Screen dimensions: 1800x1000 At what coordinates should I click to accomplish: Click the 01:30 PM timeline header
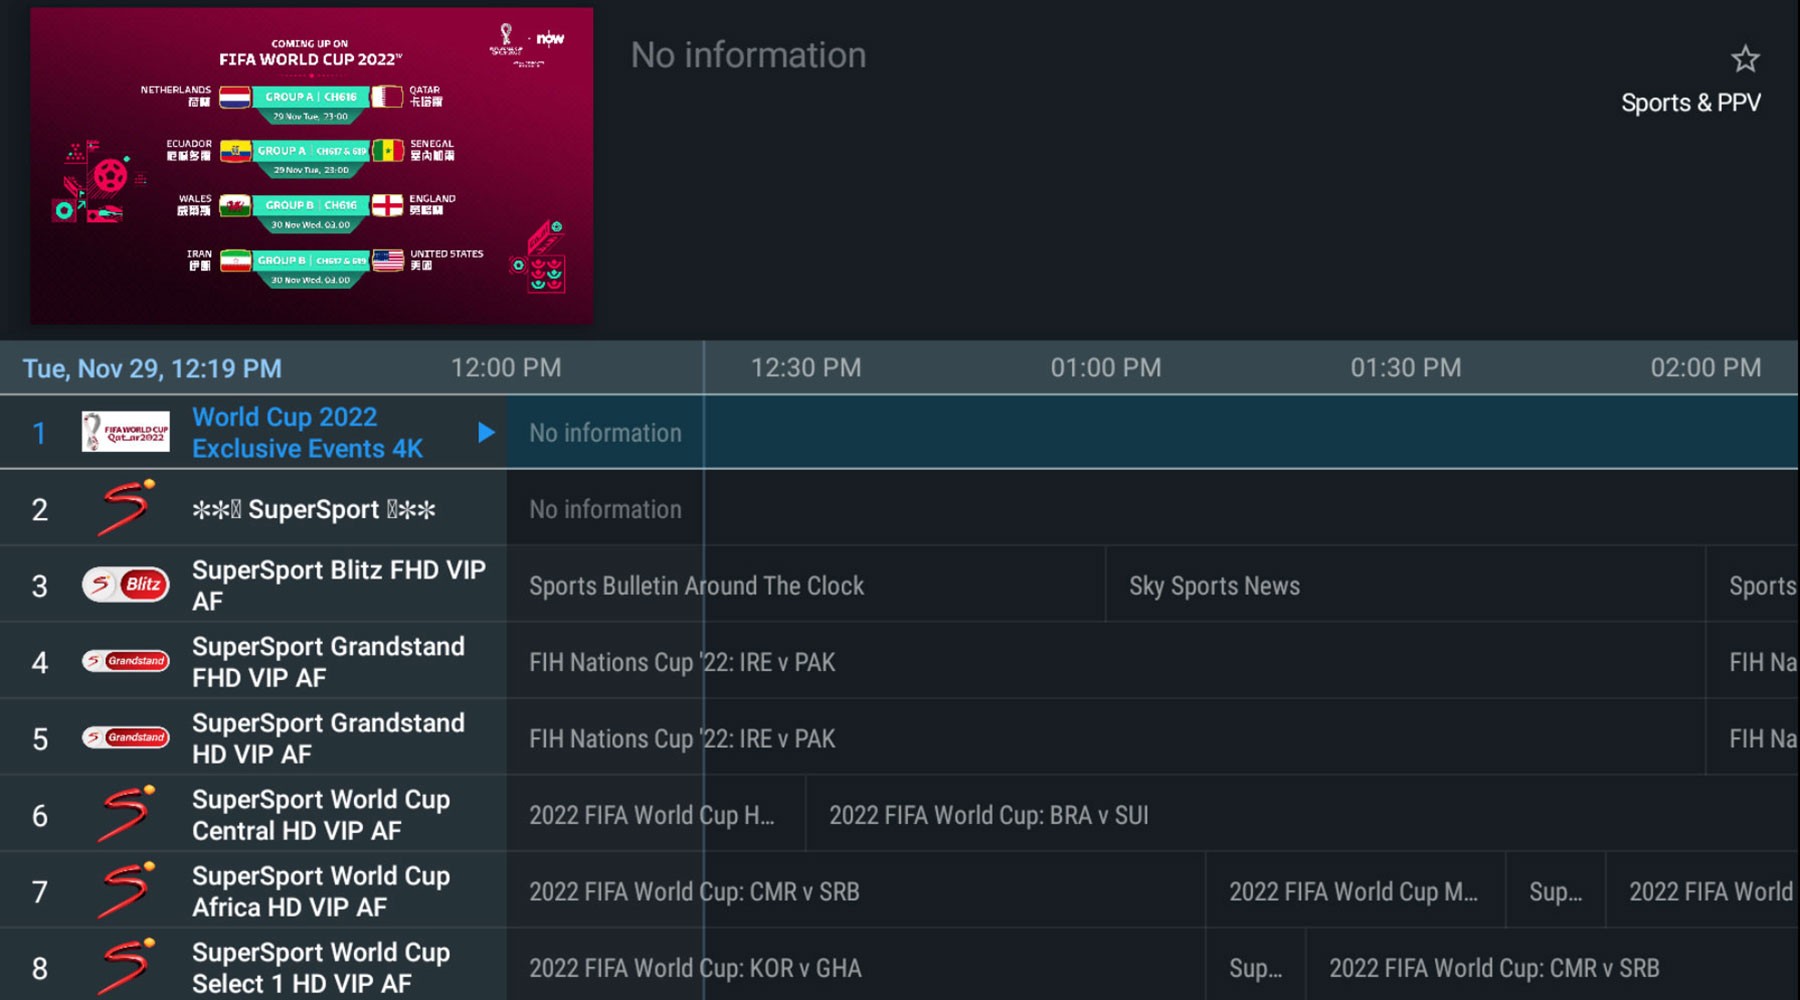(x=1406, y=368)
